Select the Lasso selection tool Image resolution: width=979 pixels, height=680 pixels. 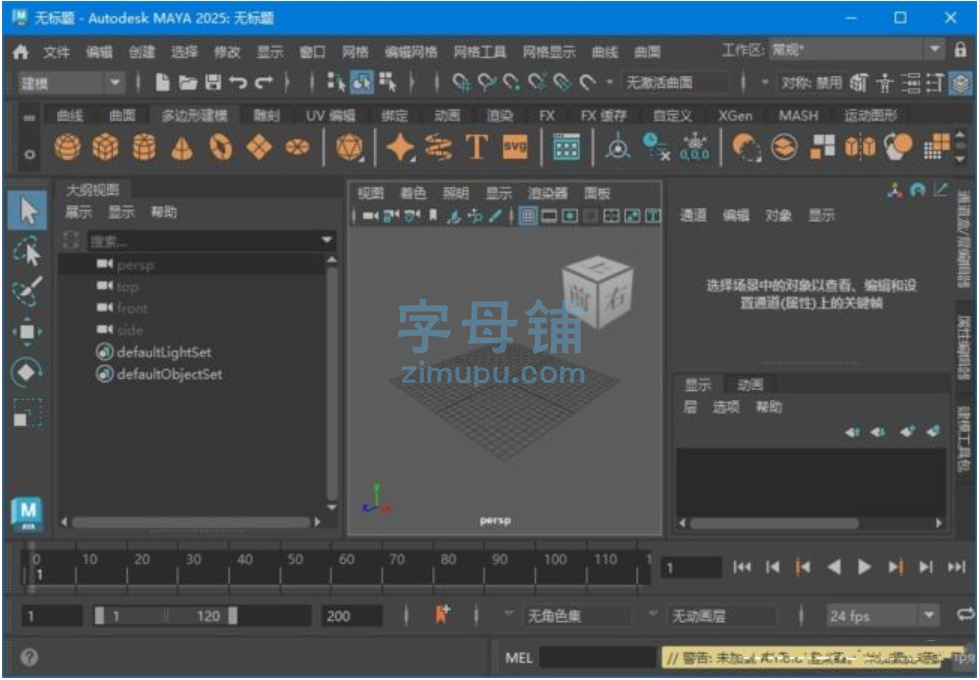click(x=27, y=251)
